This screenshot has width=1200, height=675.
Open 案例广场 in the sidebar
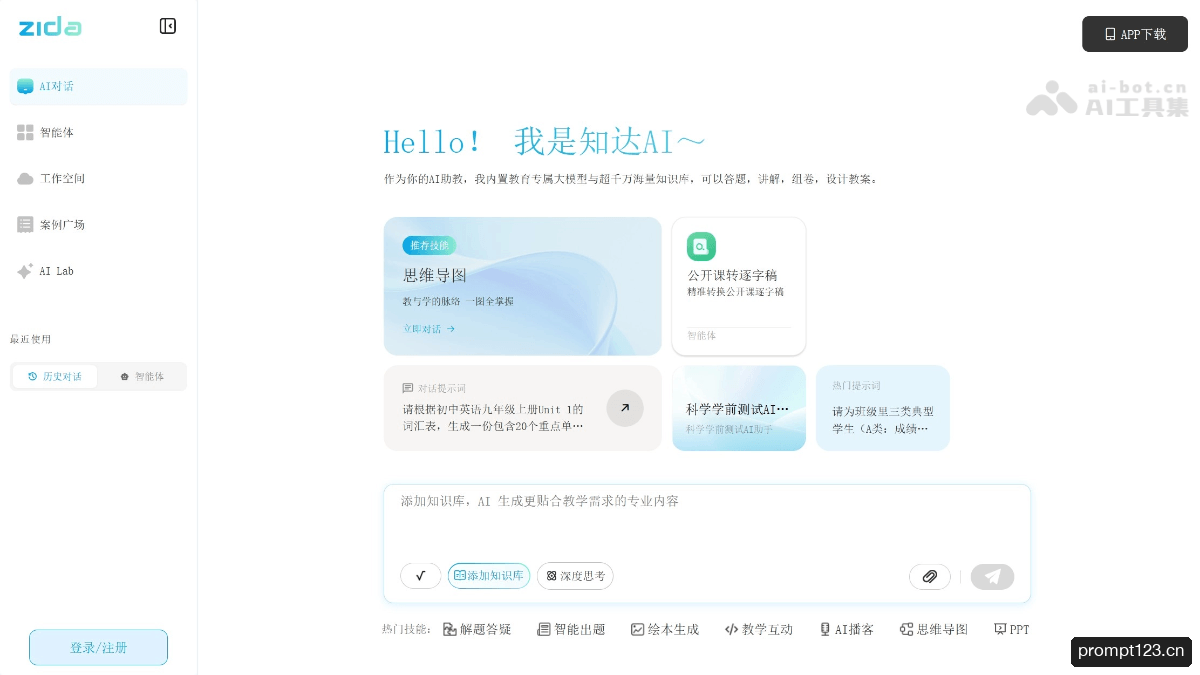98,224
